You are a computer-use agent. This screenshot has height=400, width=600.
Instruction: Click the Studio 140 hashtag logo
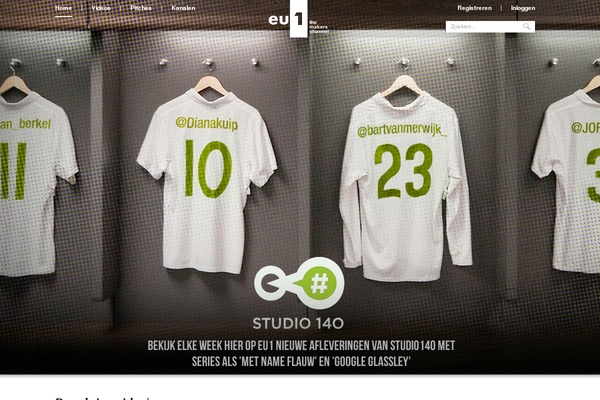299,283
